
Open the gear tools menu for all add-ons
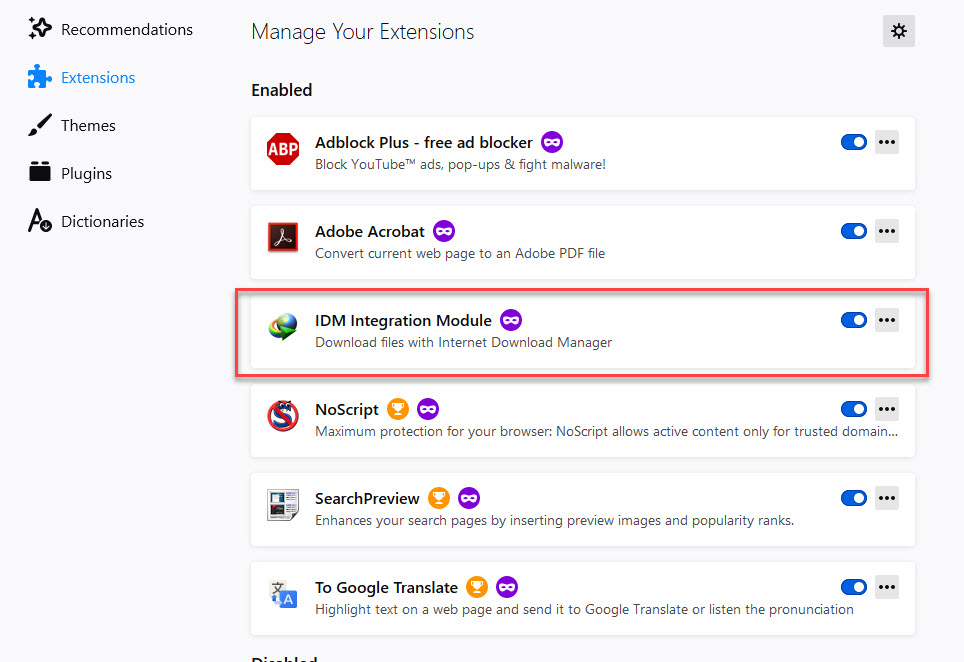[x=899, y=31]
